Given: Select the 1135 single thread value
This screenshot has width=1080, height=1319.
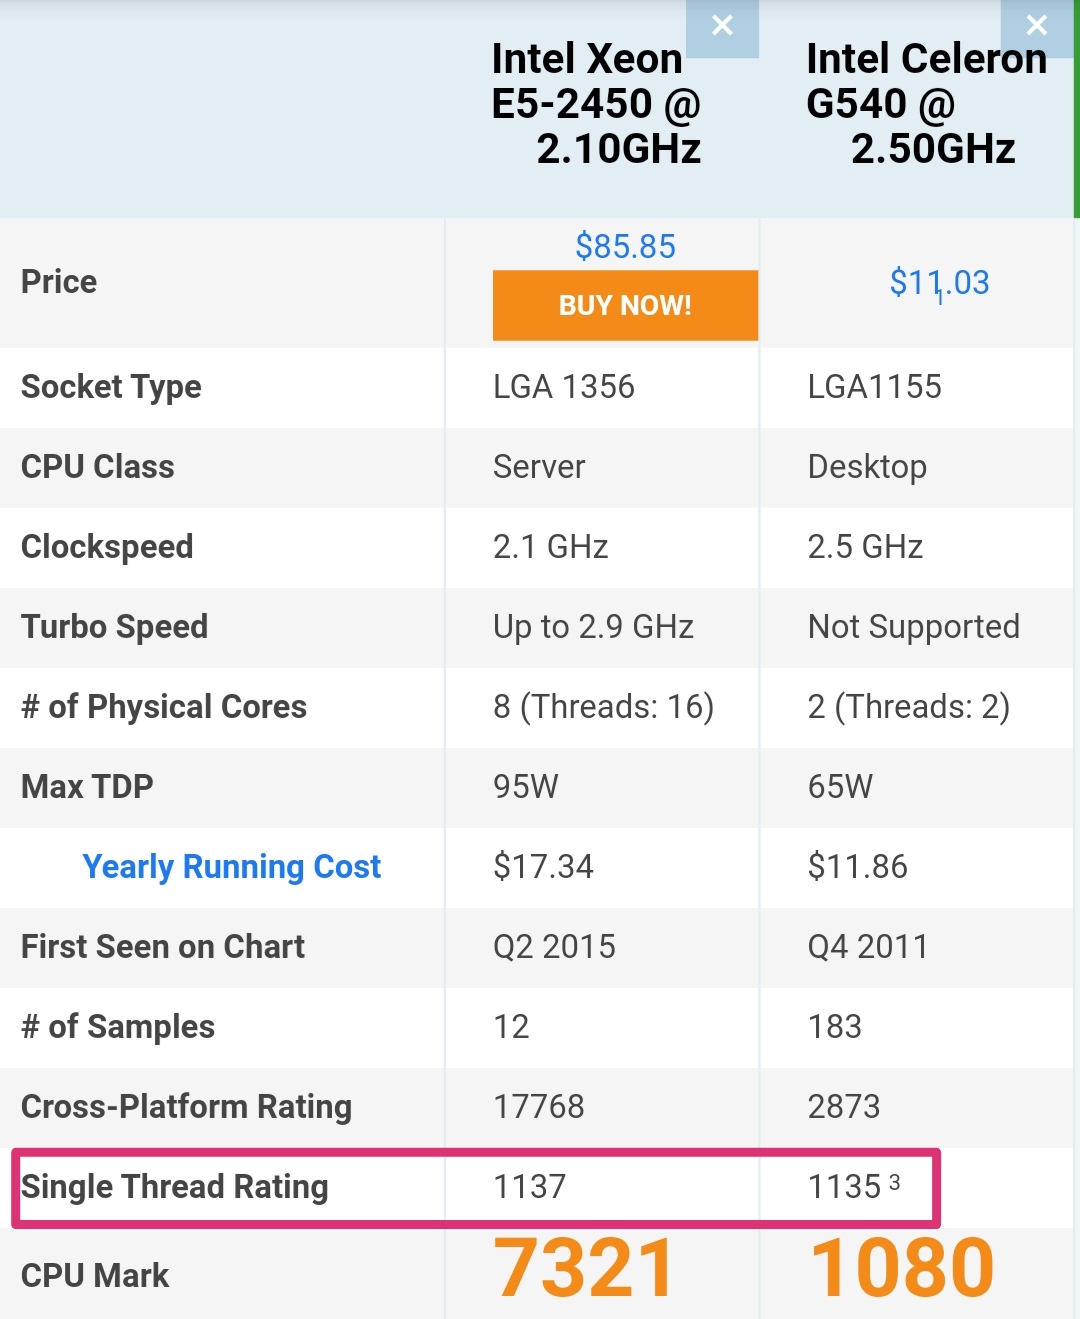Looking at the screenshot, I should click(844, 1187).
